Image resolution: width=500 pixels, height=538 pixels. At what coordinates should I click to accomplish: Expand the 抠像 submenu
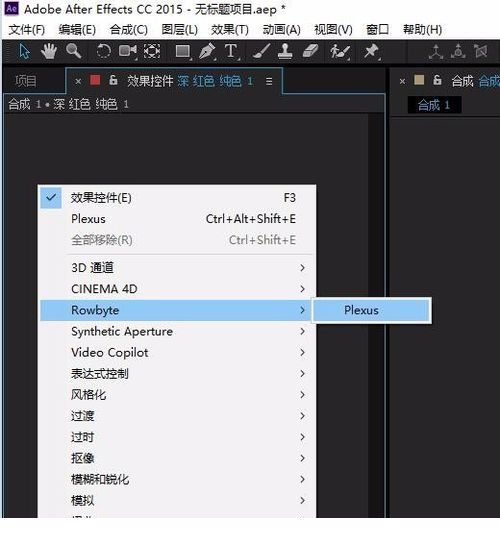[x=177, y=458]
